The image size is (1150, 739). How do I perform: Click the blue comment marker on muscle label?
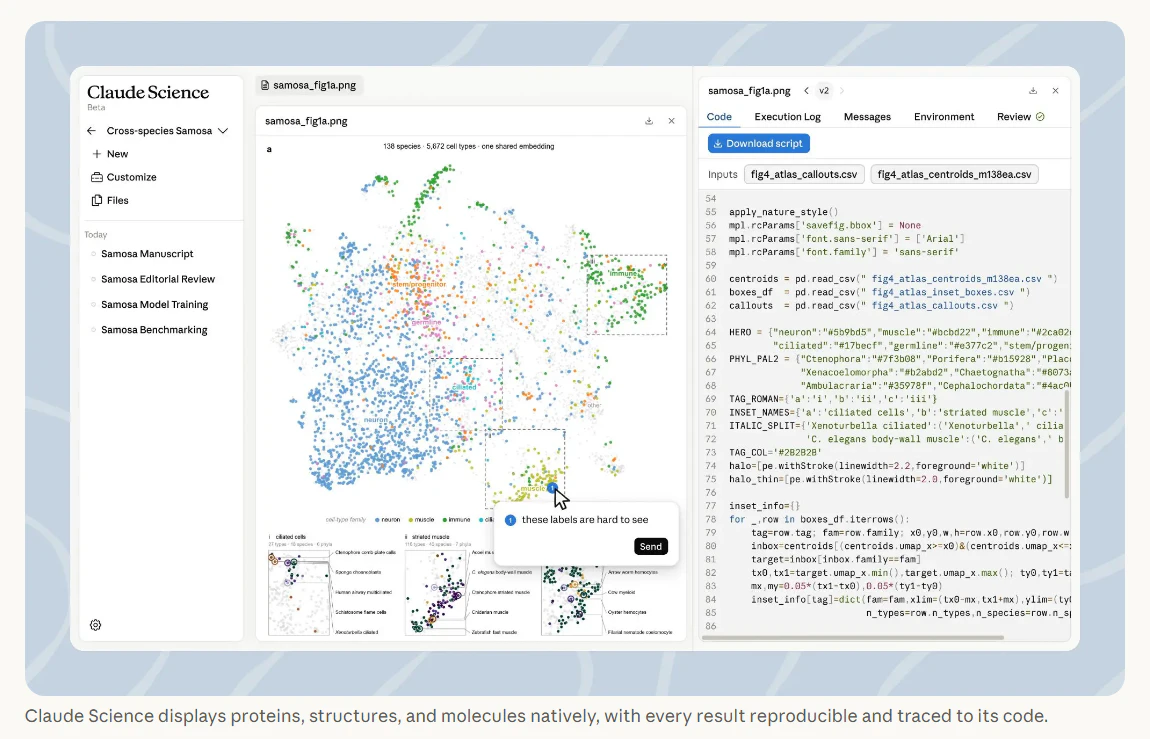point(552,488)
